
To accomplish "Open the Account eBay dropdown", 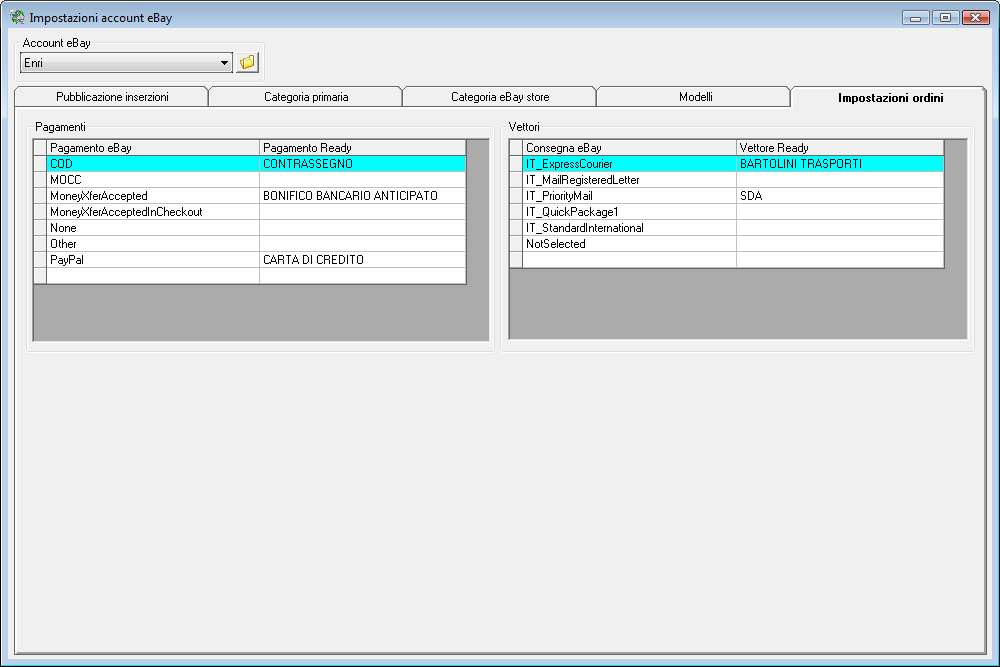I will click(224, 63).
